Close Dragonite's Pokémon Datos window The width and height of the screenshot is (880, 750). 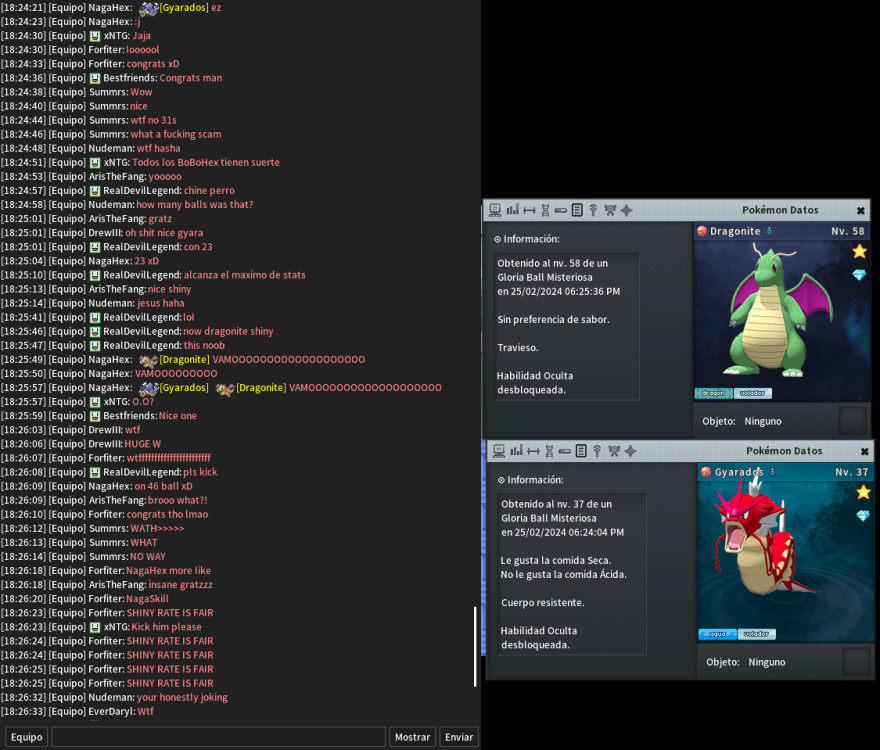(x=860, y=211)
